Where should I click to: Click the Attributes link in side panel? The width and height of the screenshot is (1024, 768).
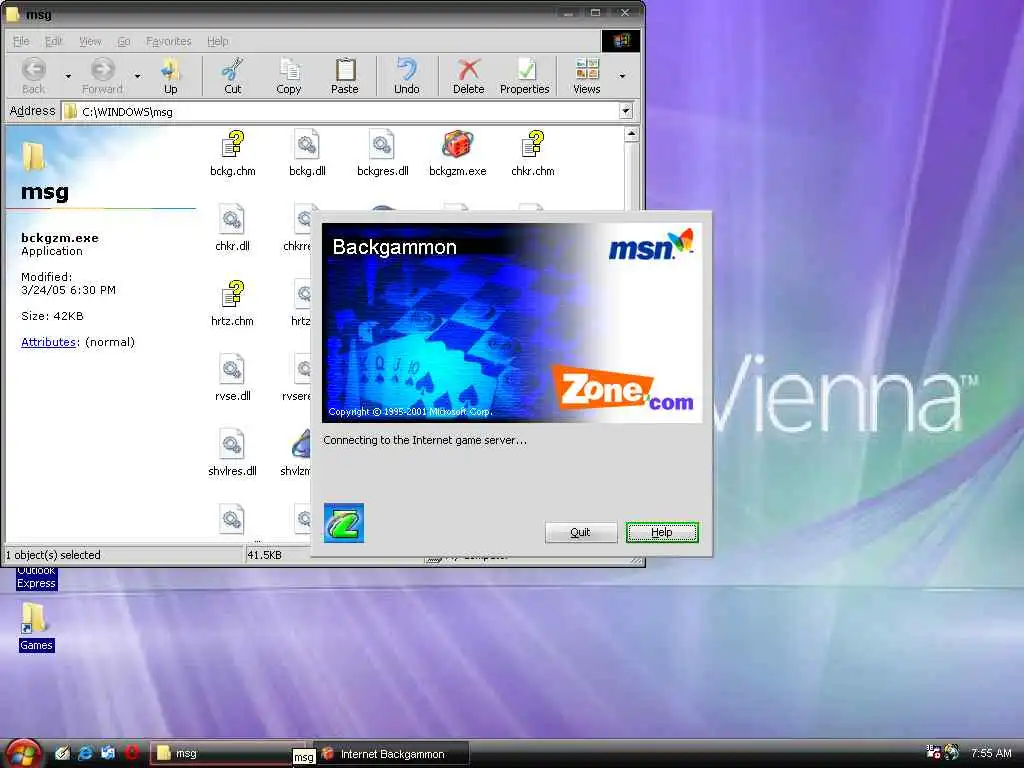48,342
